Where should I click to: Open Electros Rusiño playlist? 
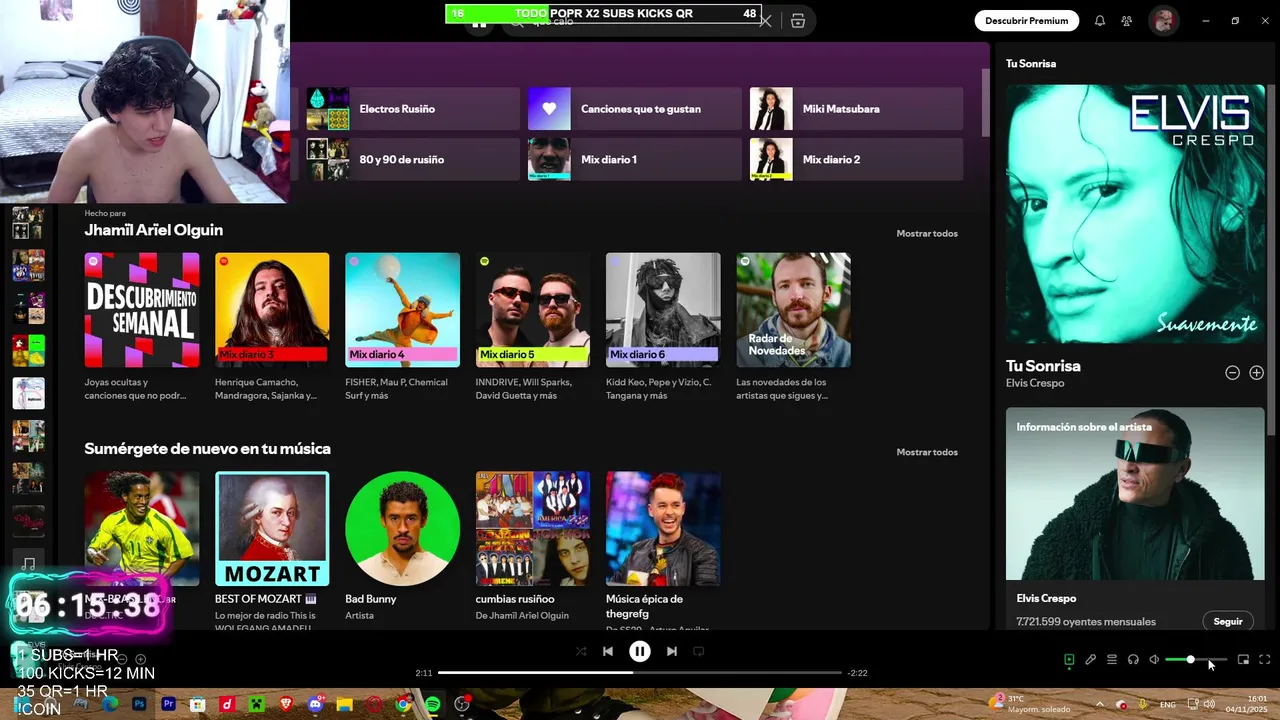pos(413,109)
